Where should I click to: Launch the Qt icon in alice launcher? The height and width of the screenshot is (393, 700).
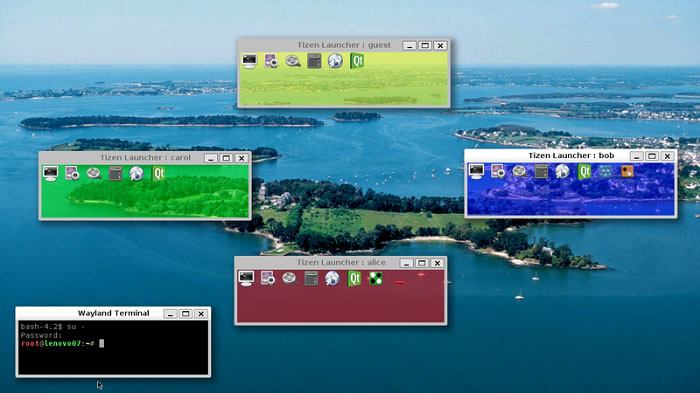tap(354, 278)
